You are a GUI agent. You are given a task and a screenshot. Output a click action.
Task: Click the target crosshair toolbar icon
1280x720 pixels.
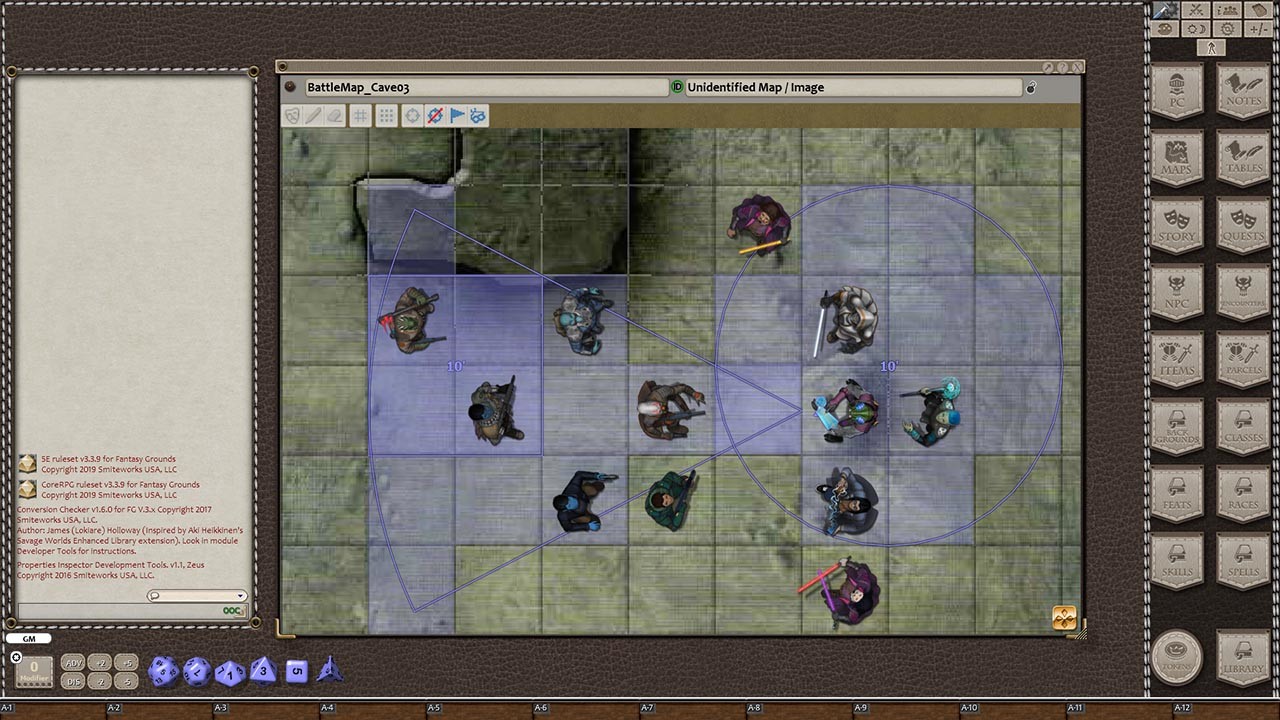(412, 116)
